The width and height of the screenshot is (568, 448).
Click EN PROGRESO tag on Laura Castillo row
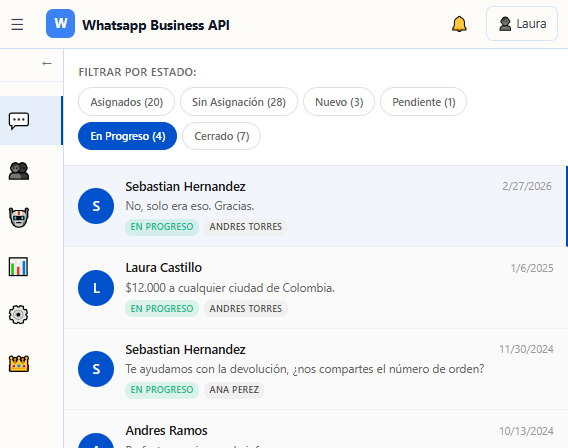coord(162,309)
